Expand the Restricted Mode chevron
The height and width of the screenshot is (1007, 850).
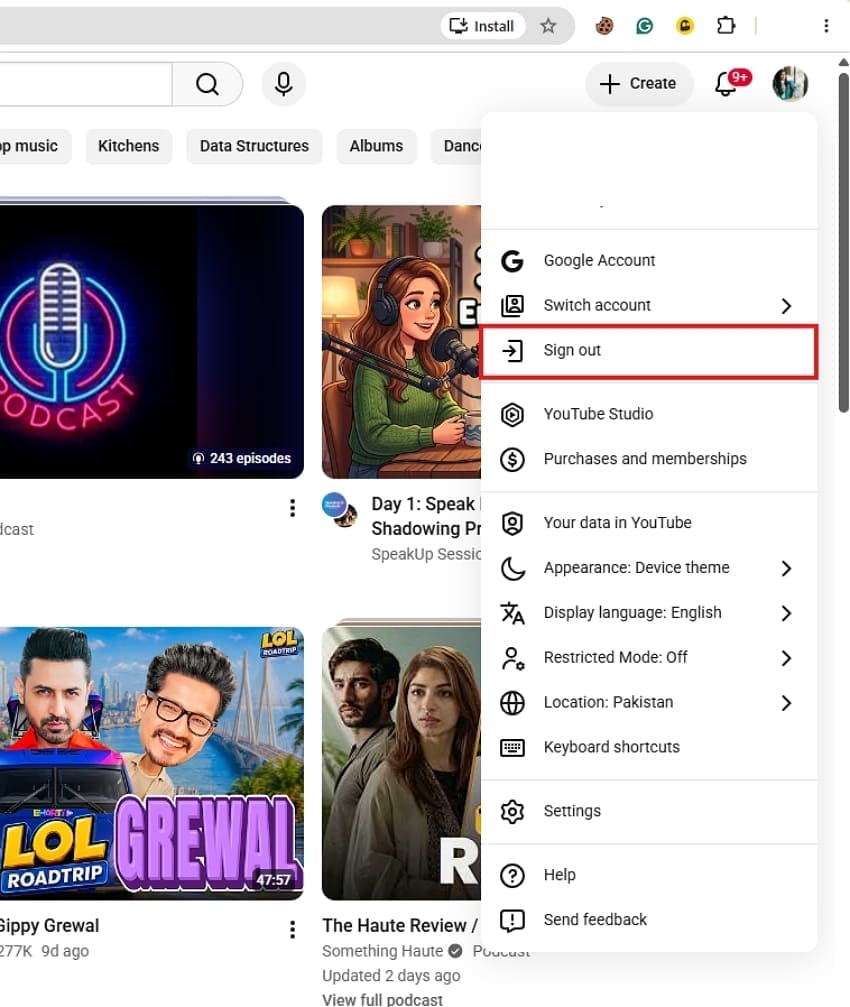click(x=786, y=658)
